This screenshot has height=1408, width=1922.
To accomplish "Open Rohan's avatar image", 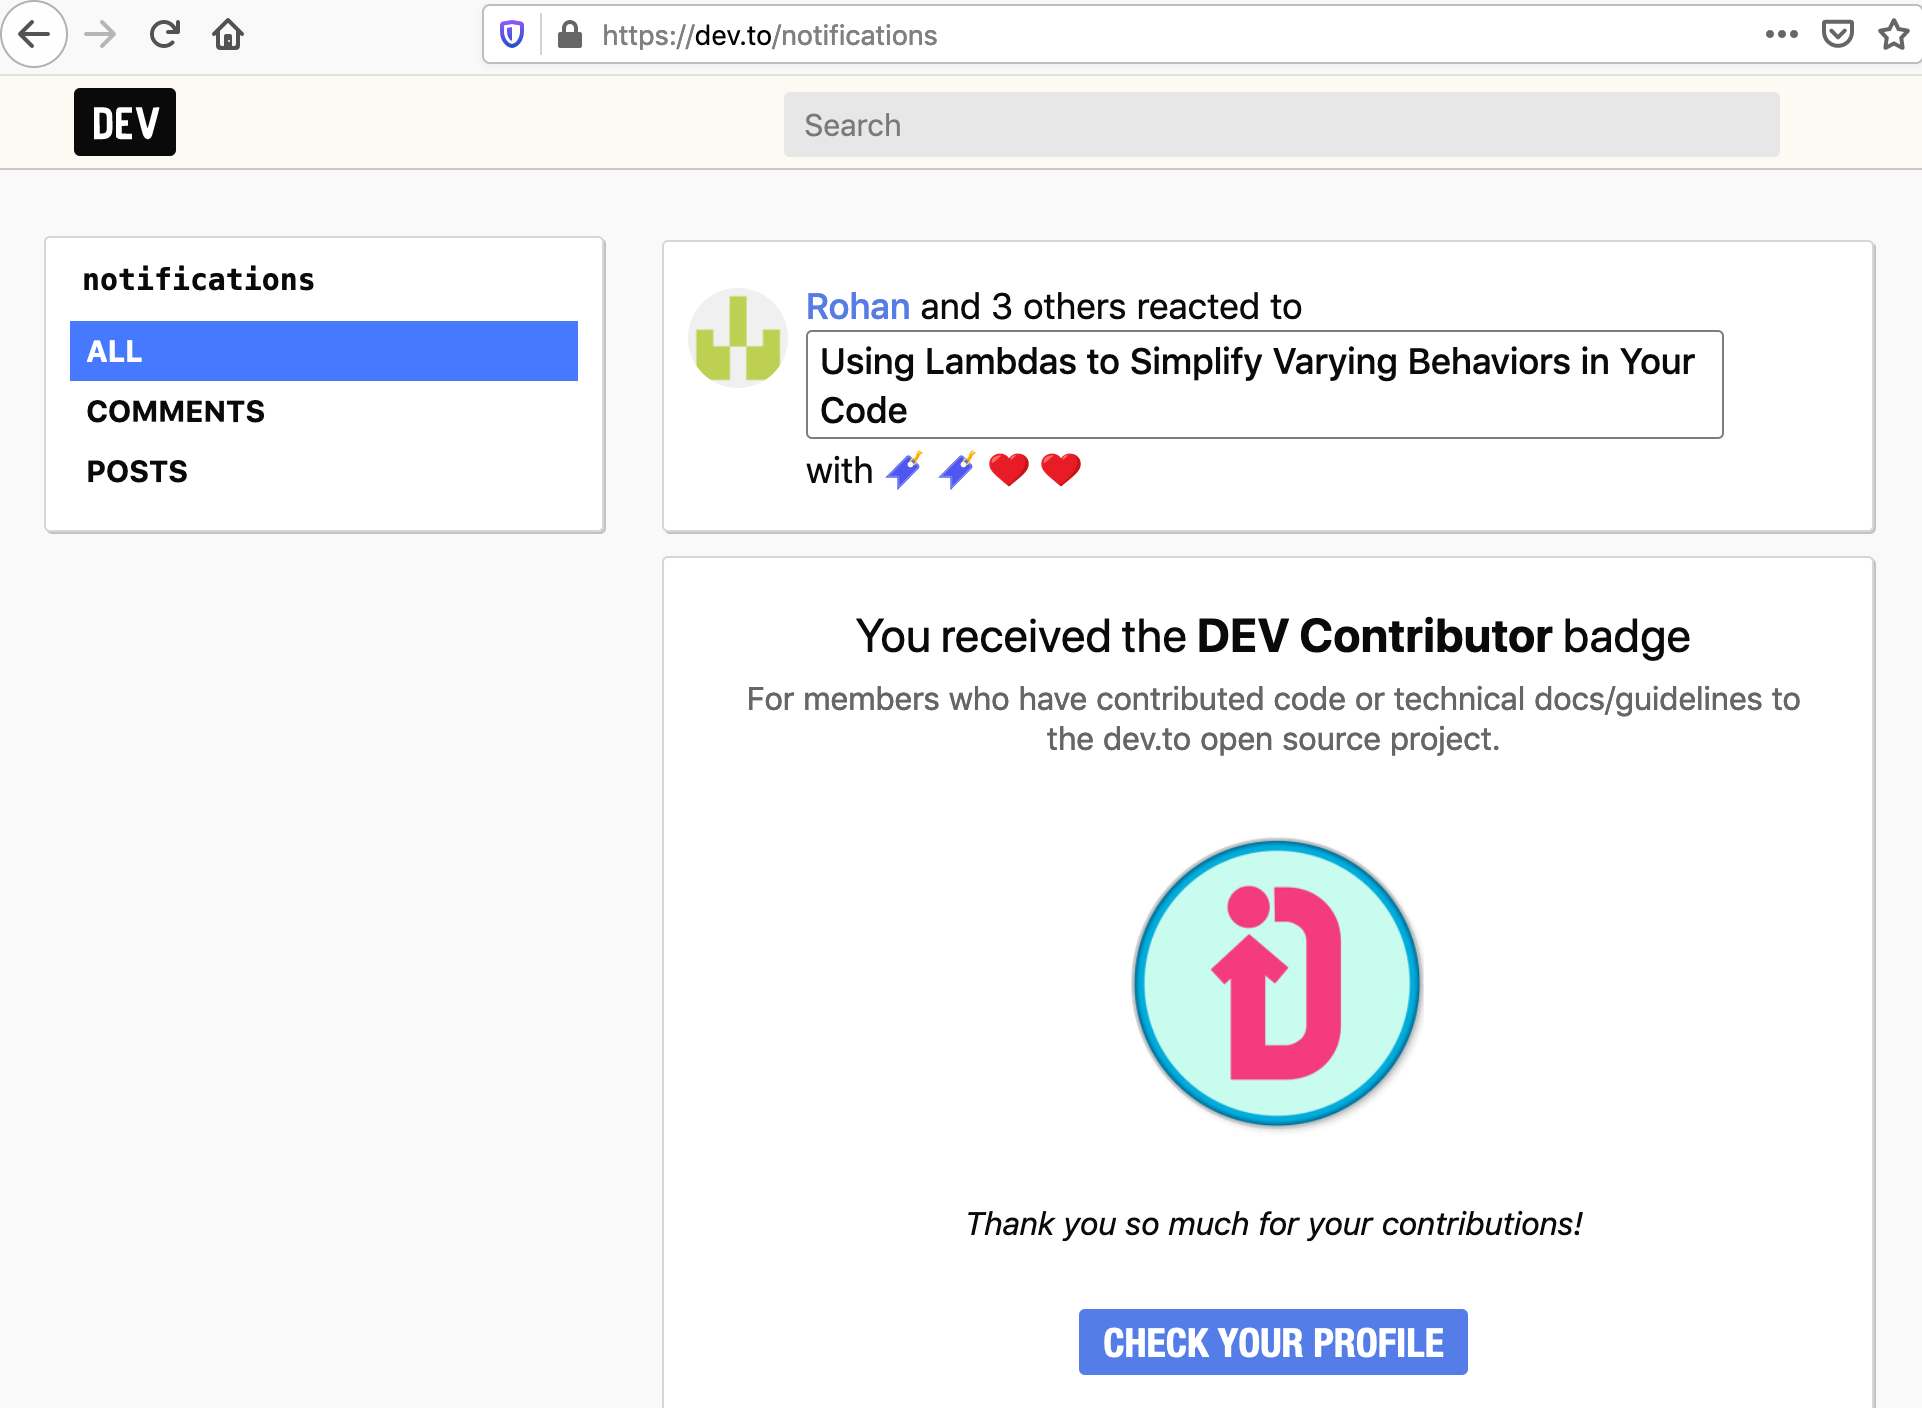I will click(737, 337).
